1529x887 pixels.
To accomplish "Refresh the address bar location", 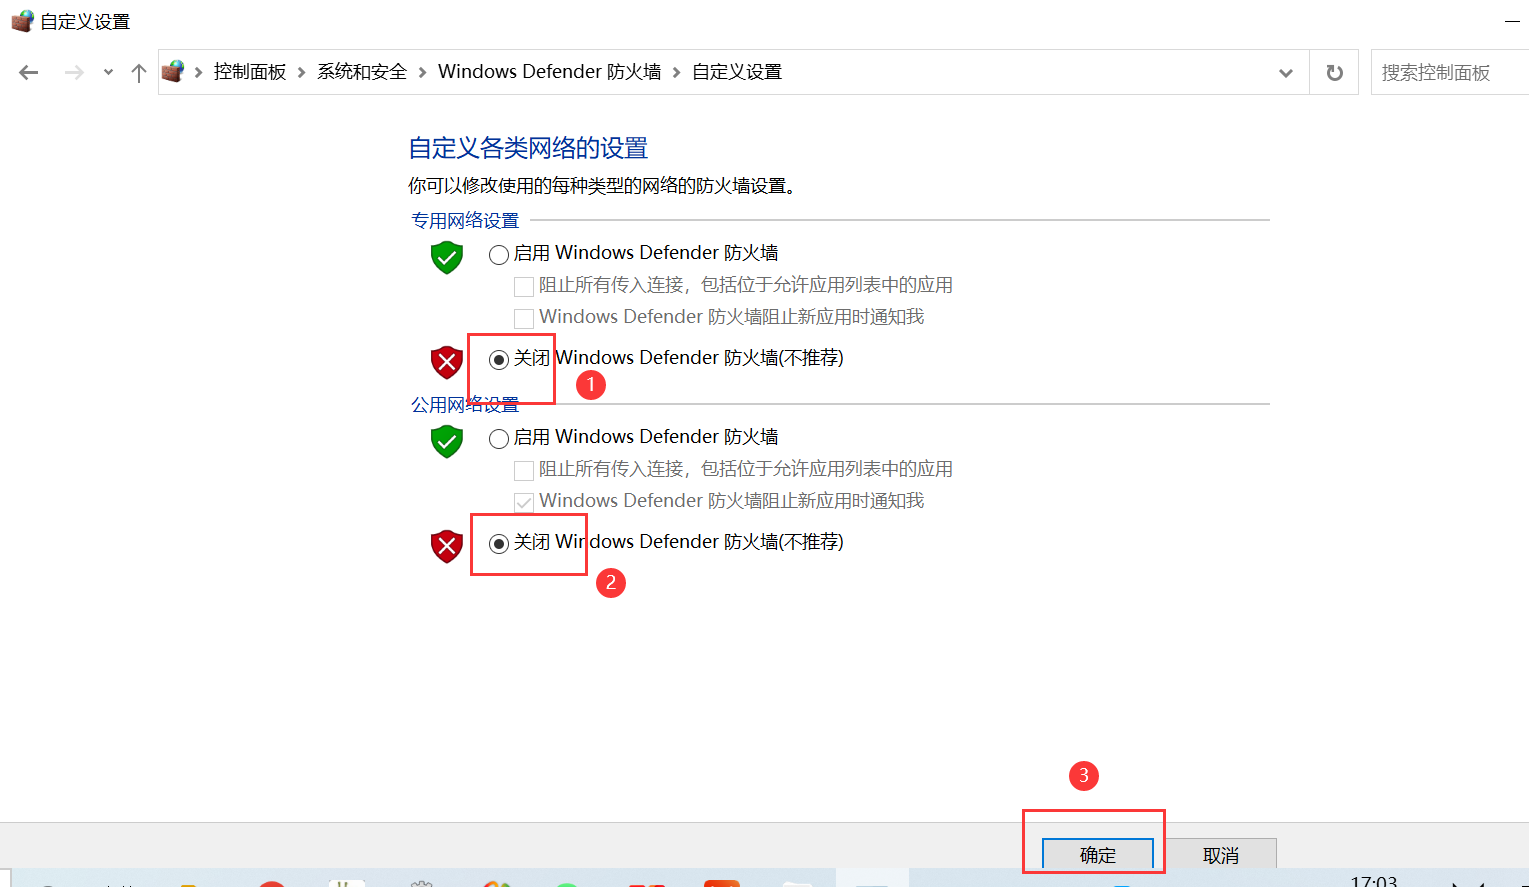I will click(x=1334, y=72).
